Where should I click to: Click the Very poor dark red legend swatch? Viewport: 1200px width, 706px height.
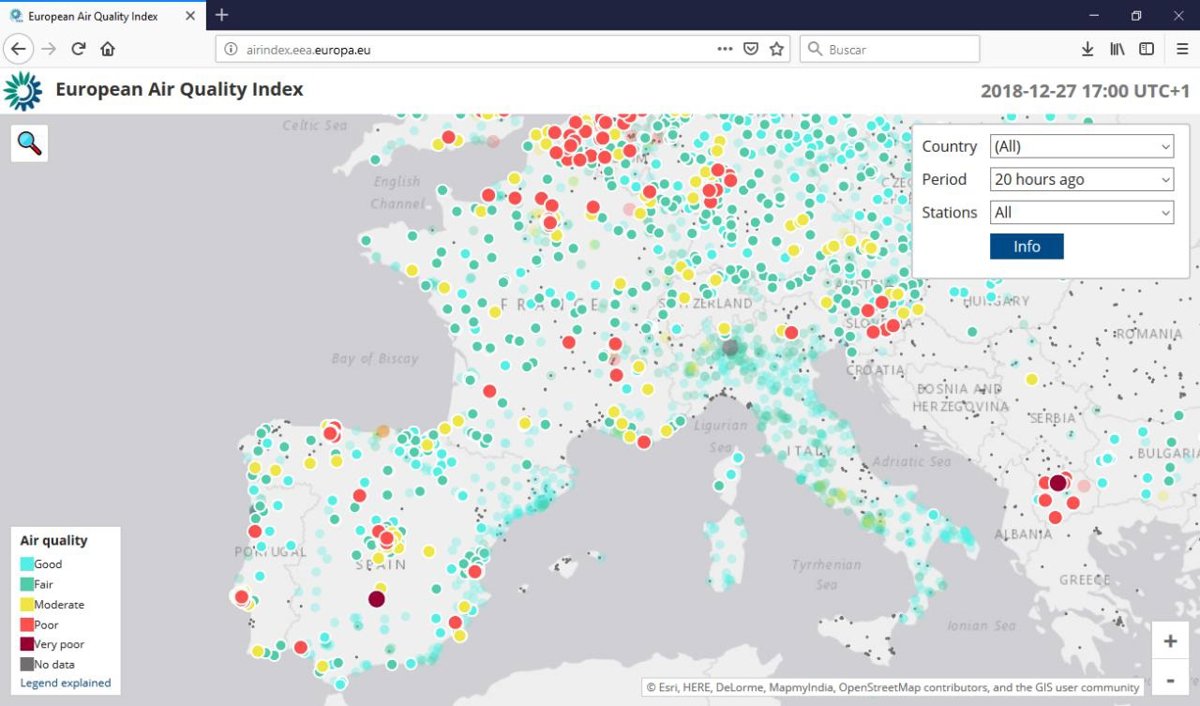click(27, 644)
